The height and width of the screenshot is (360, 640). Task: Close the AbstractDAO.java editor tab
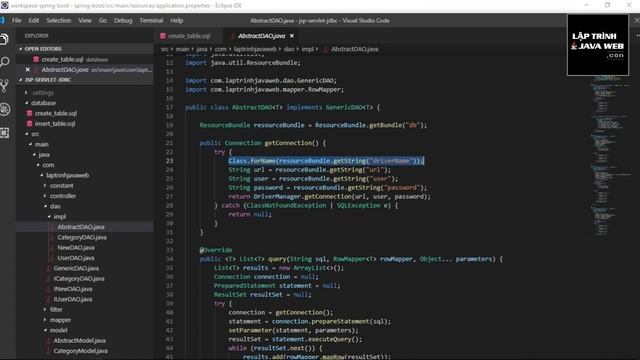pyautogui.click(x=292, y=36)
